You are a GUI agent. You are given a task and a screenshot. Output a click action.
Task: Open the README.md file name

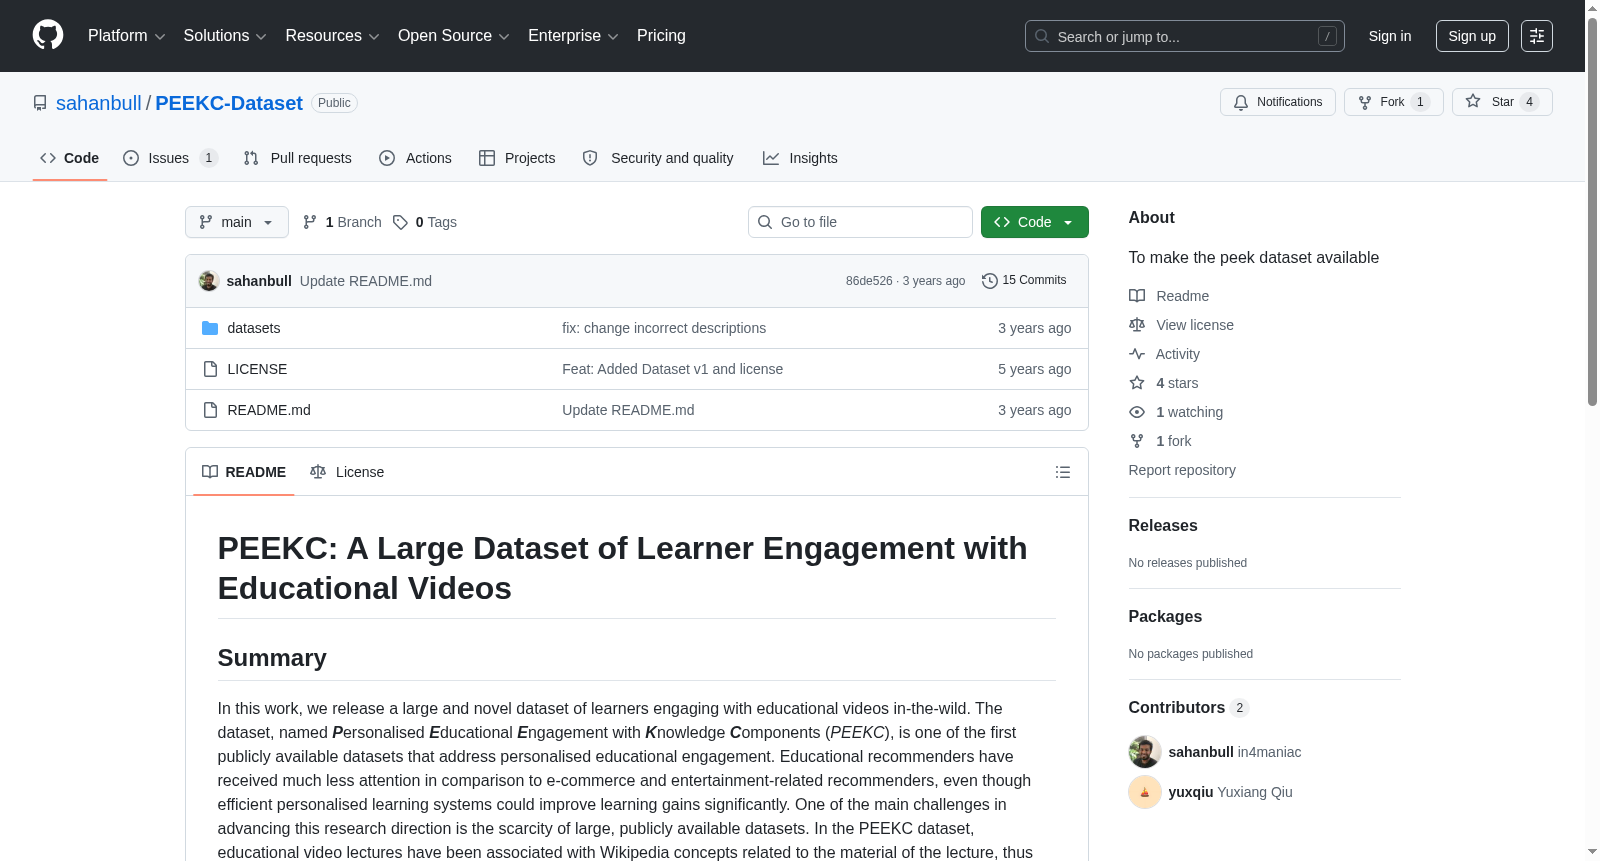(x=269, y=410)
